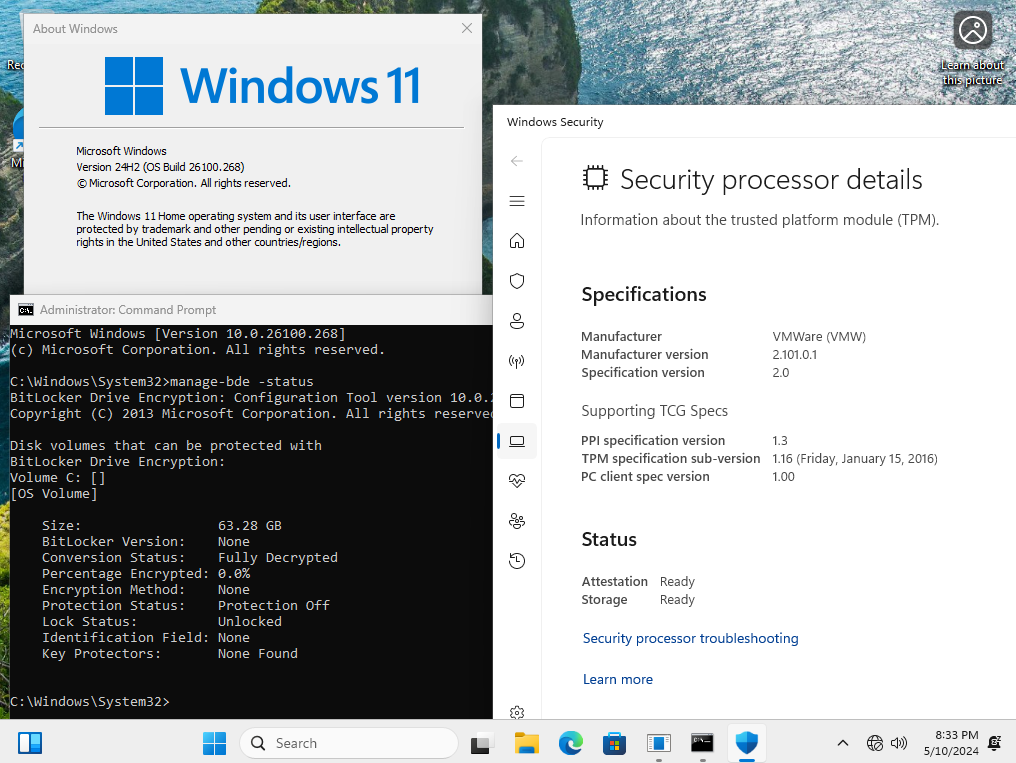Click Security processor troubleshooting link

(690, 639)
